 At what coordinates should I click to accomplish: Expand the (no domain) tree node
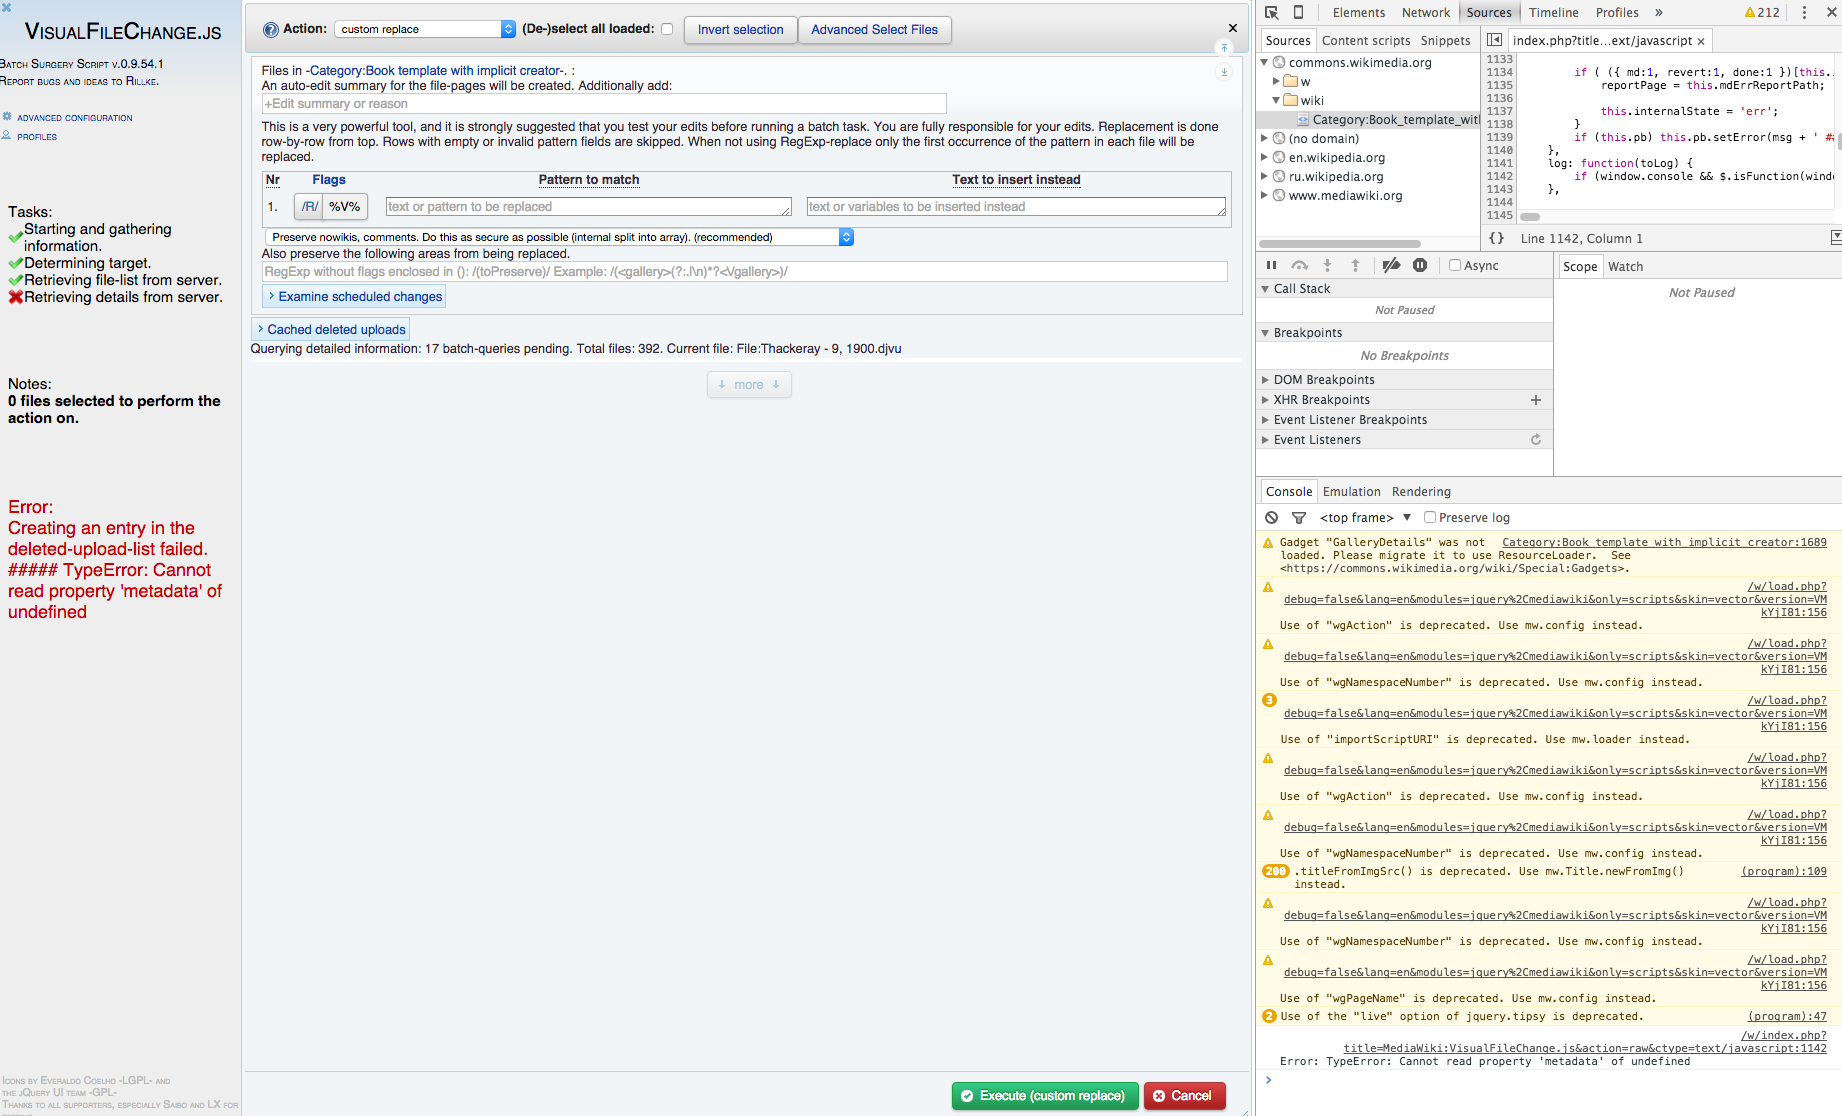(1264, 138)
